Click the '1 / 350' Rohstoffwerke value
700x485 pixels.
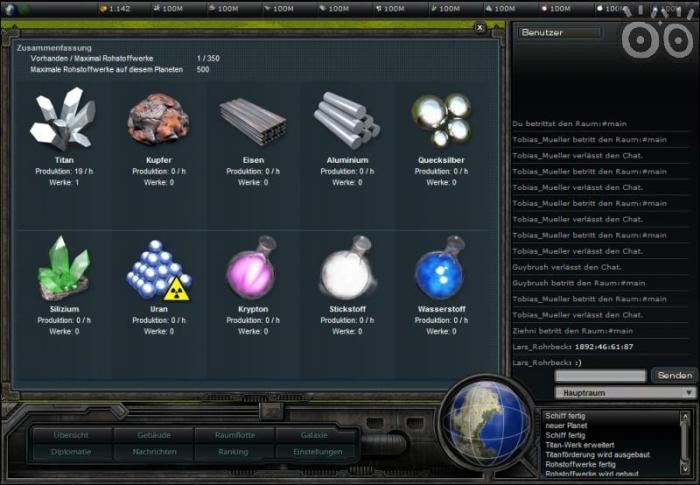208,59
